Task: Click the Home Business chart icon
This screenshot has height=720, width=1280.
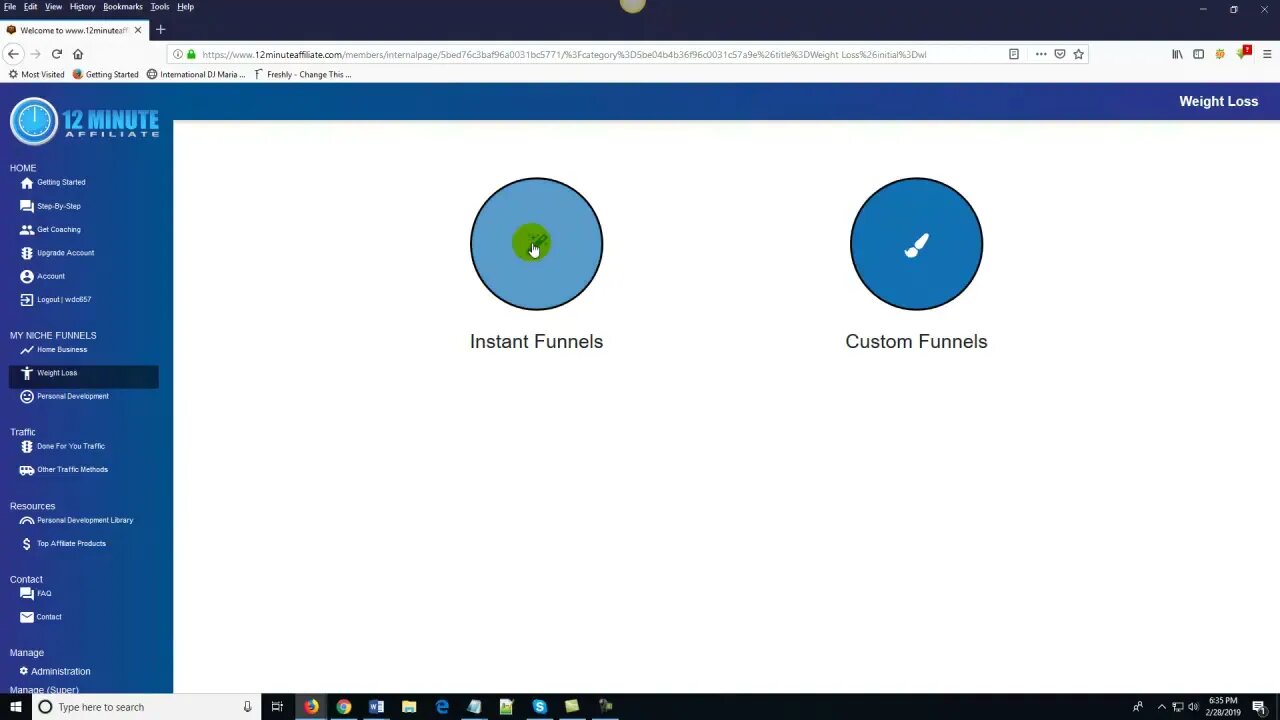Action: (x=27, y=350)
